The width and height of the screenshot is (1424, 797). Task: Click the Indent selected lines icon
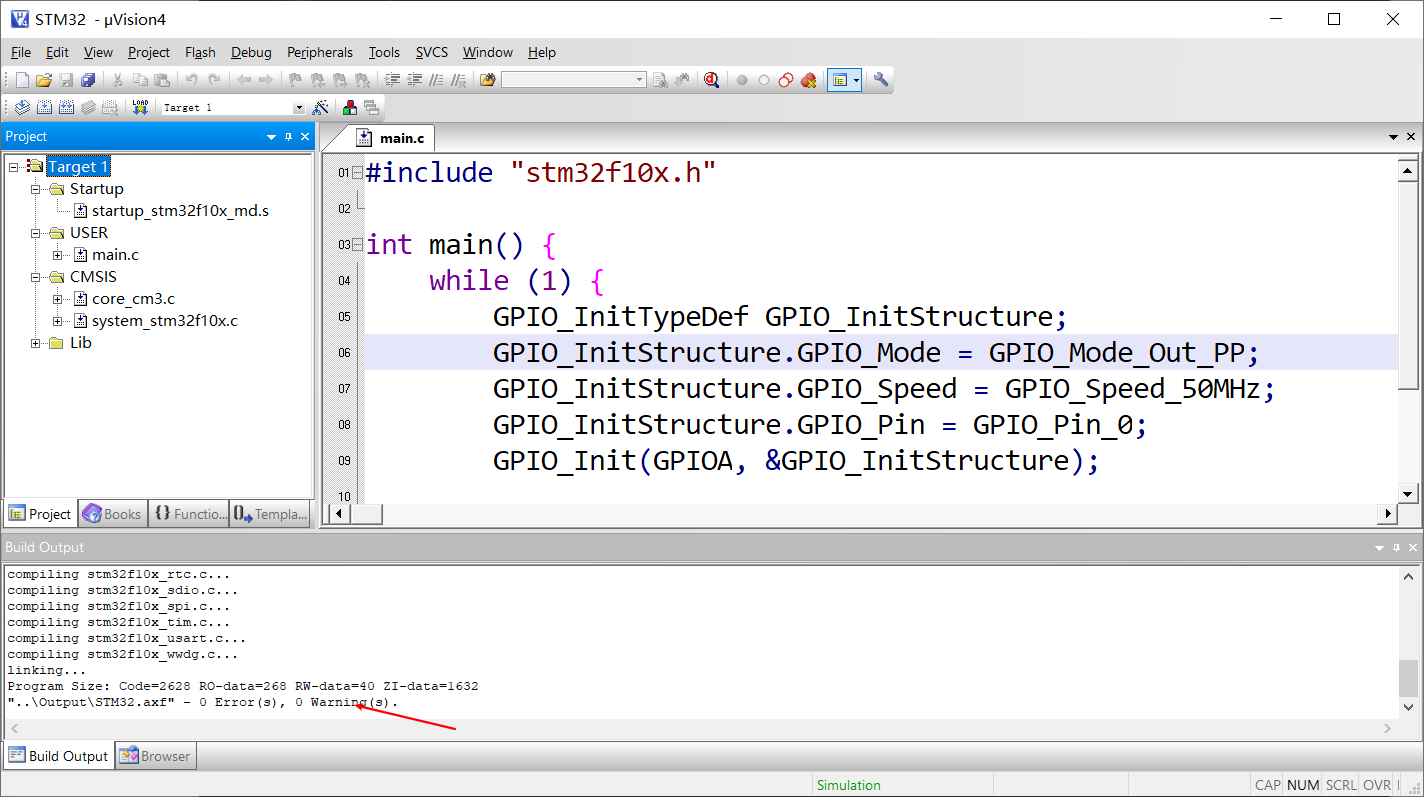[392, 80]
